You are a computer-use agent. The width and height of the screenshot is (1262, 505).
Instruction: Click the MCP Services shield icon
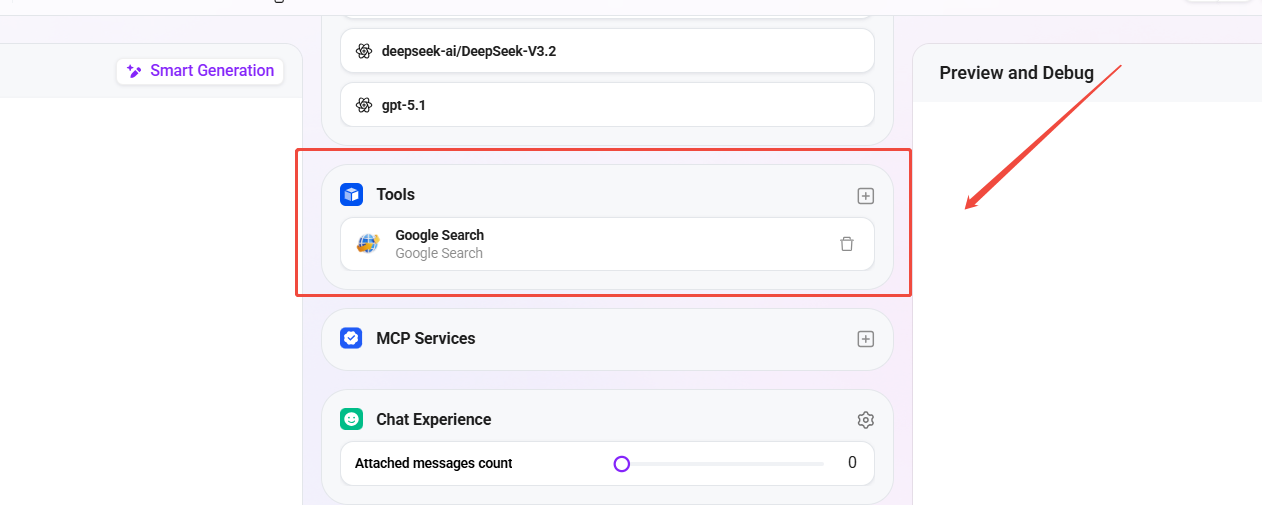[351, 338]
